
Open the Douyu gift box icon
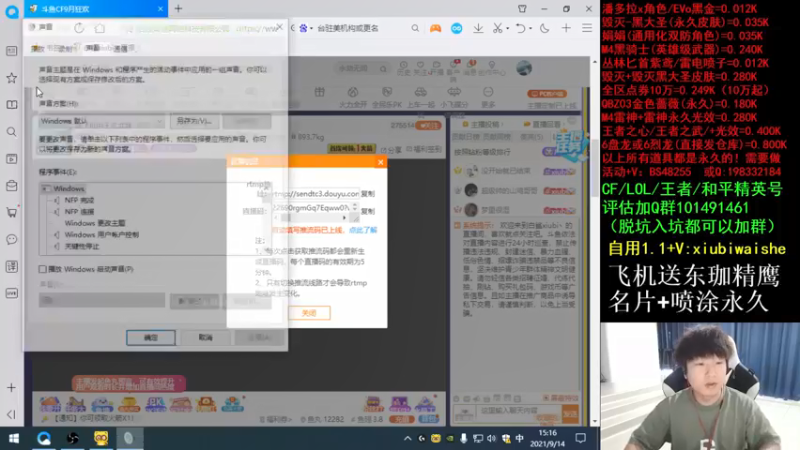pos(319,92)
